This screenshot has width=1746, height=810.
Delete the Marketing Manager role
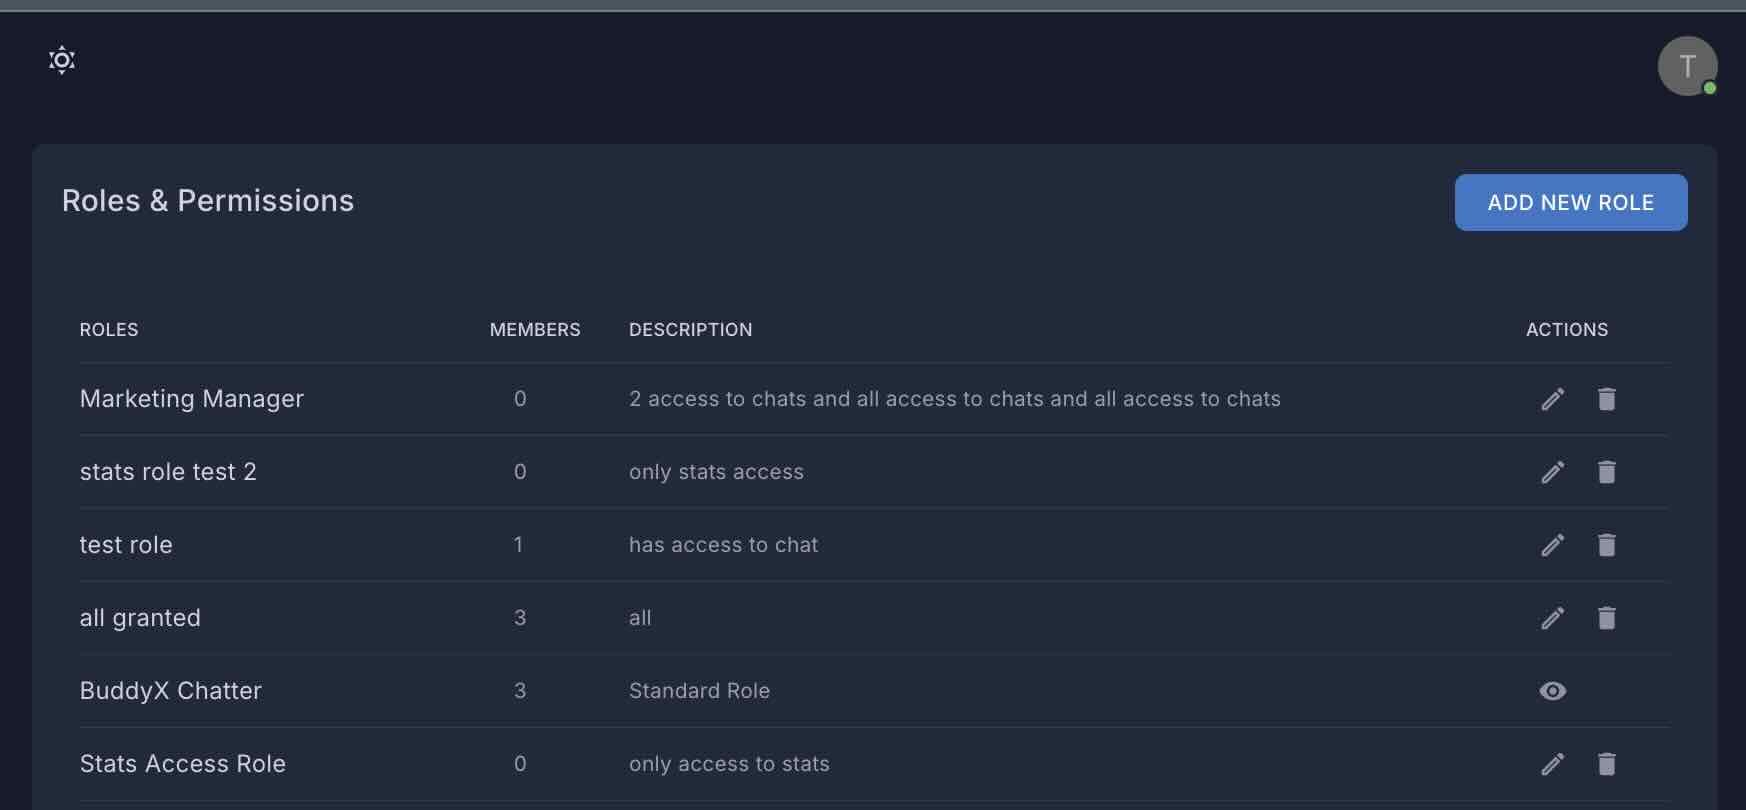1606,399
